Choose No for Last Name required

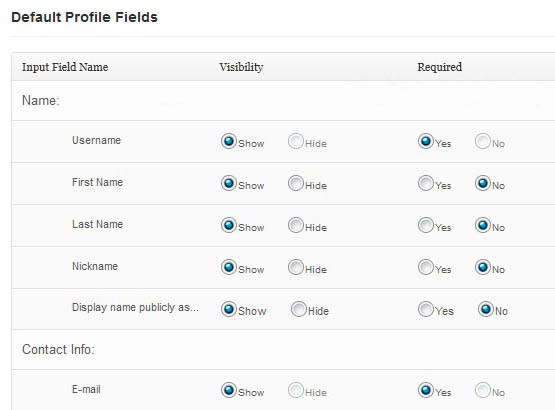(x=483, y=225)
